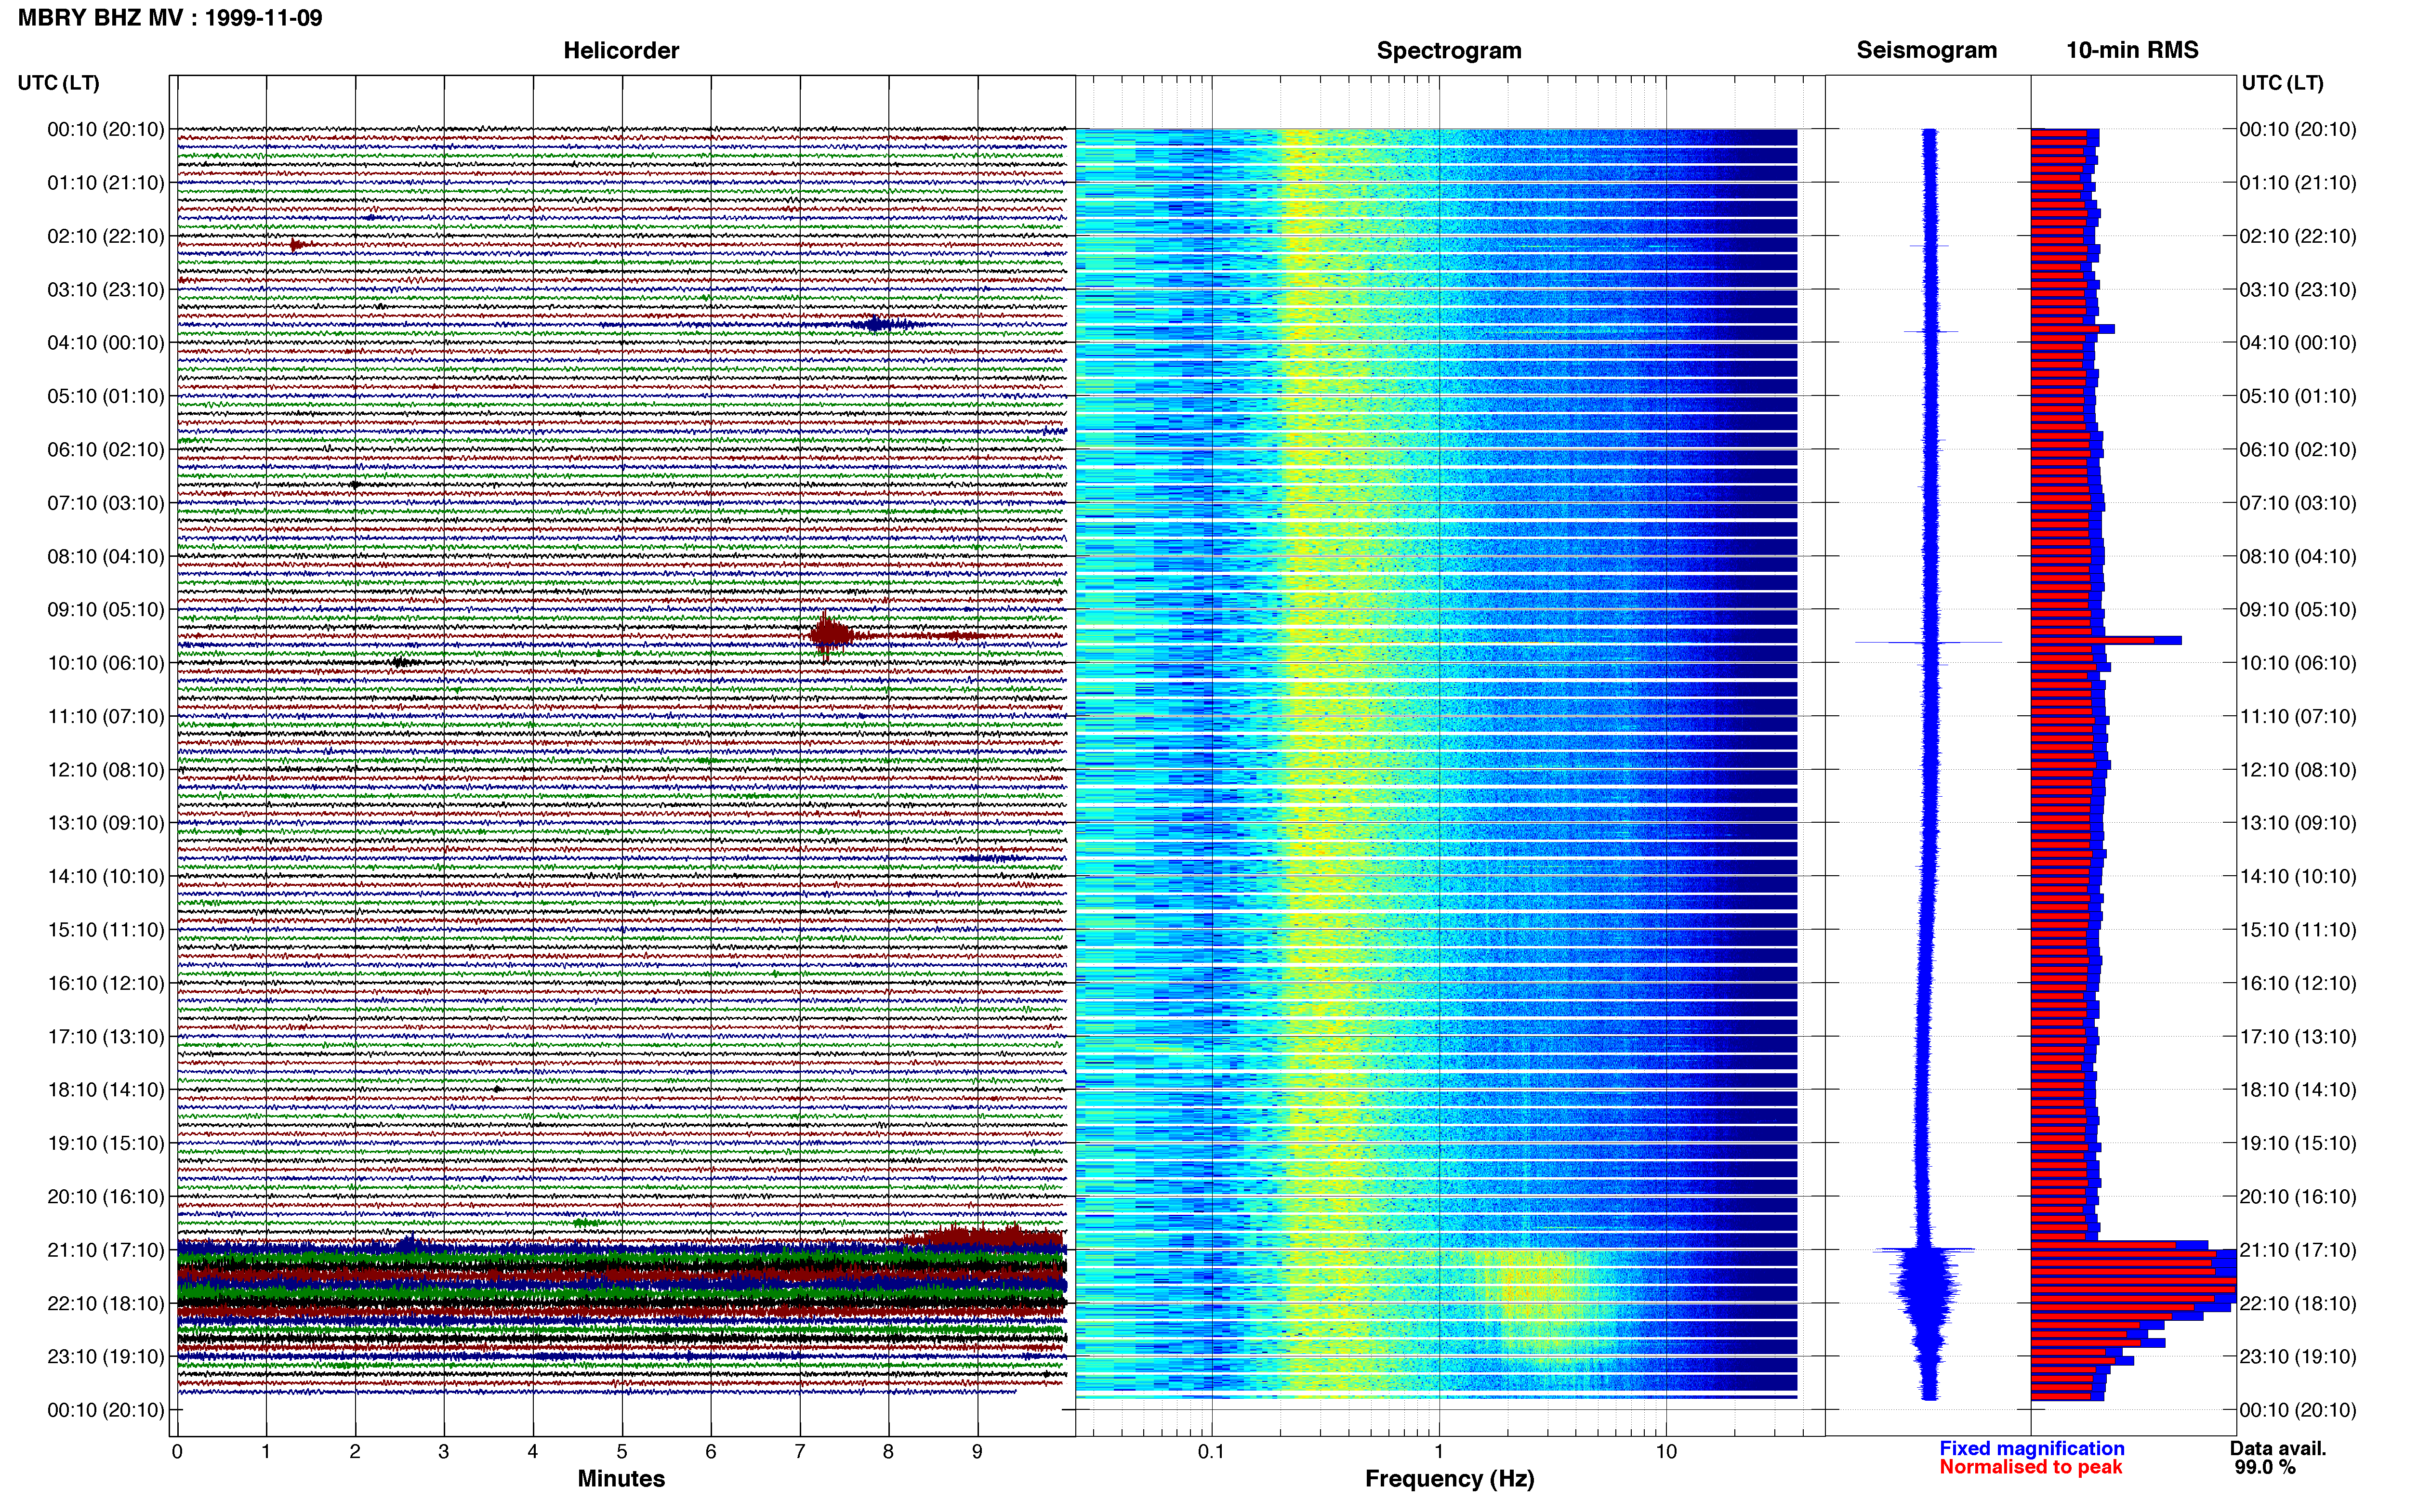This screenshot has height=1512, width=2418.
Task: Click the '07:10 (03:10)' label beside the RMS panel
Action: 2298,503
